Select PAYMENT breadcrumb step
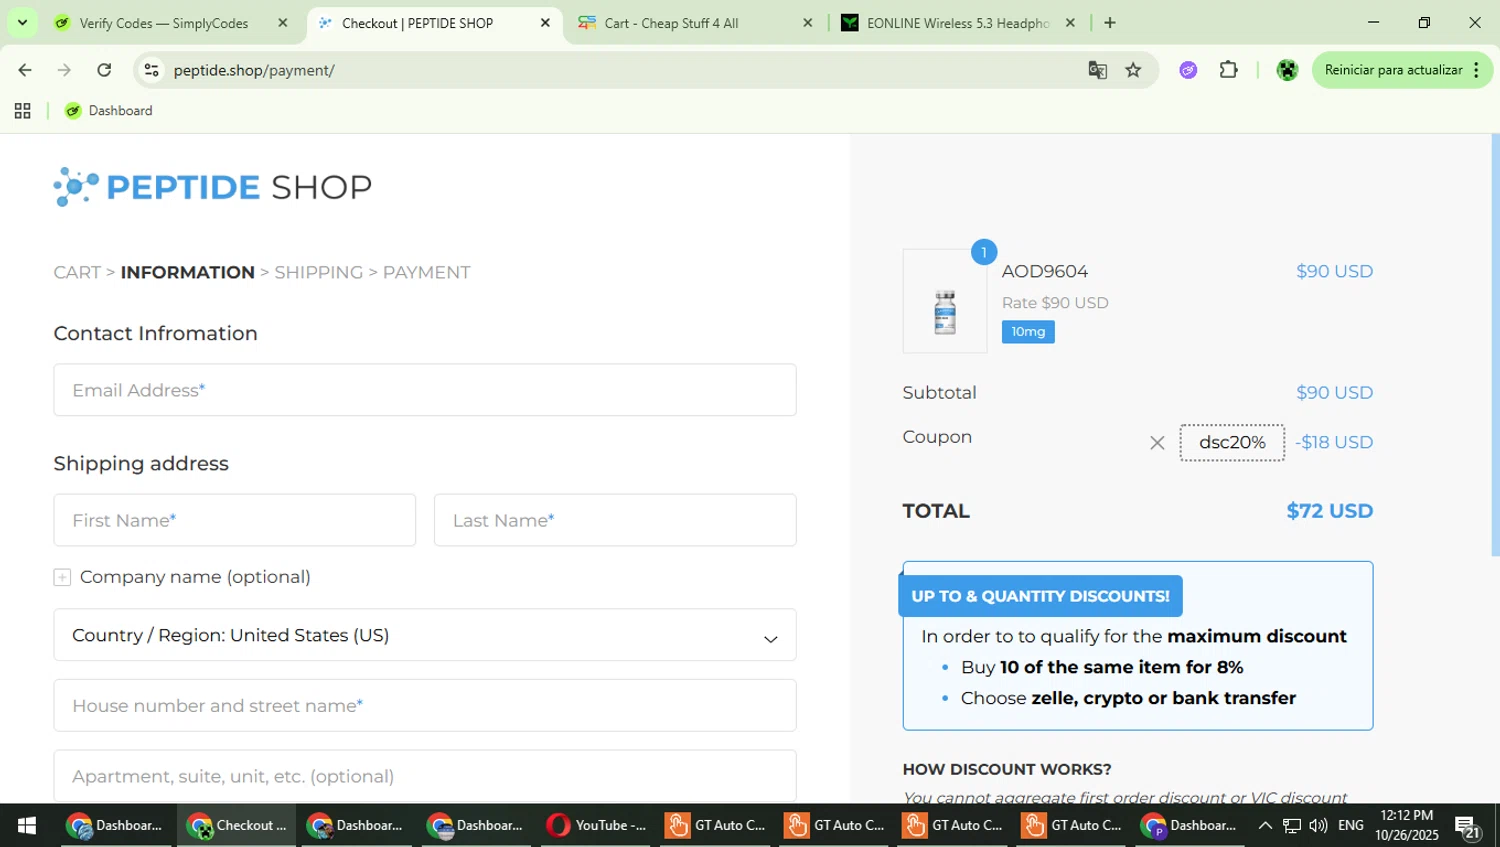Image resolution: width=1500 pixels, height=847 pixels. [x=426, y=273]
